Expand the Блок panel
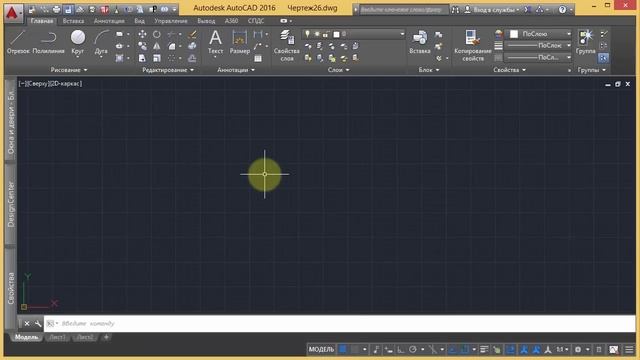The height and width of the screenshot is (360, 640). point(429,70)
